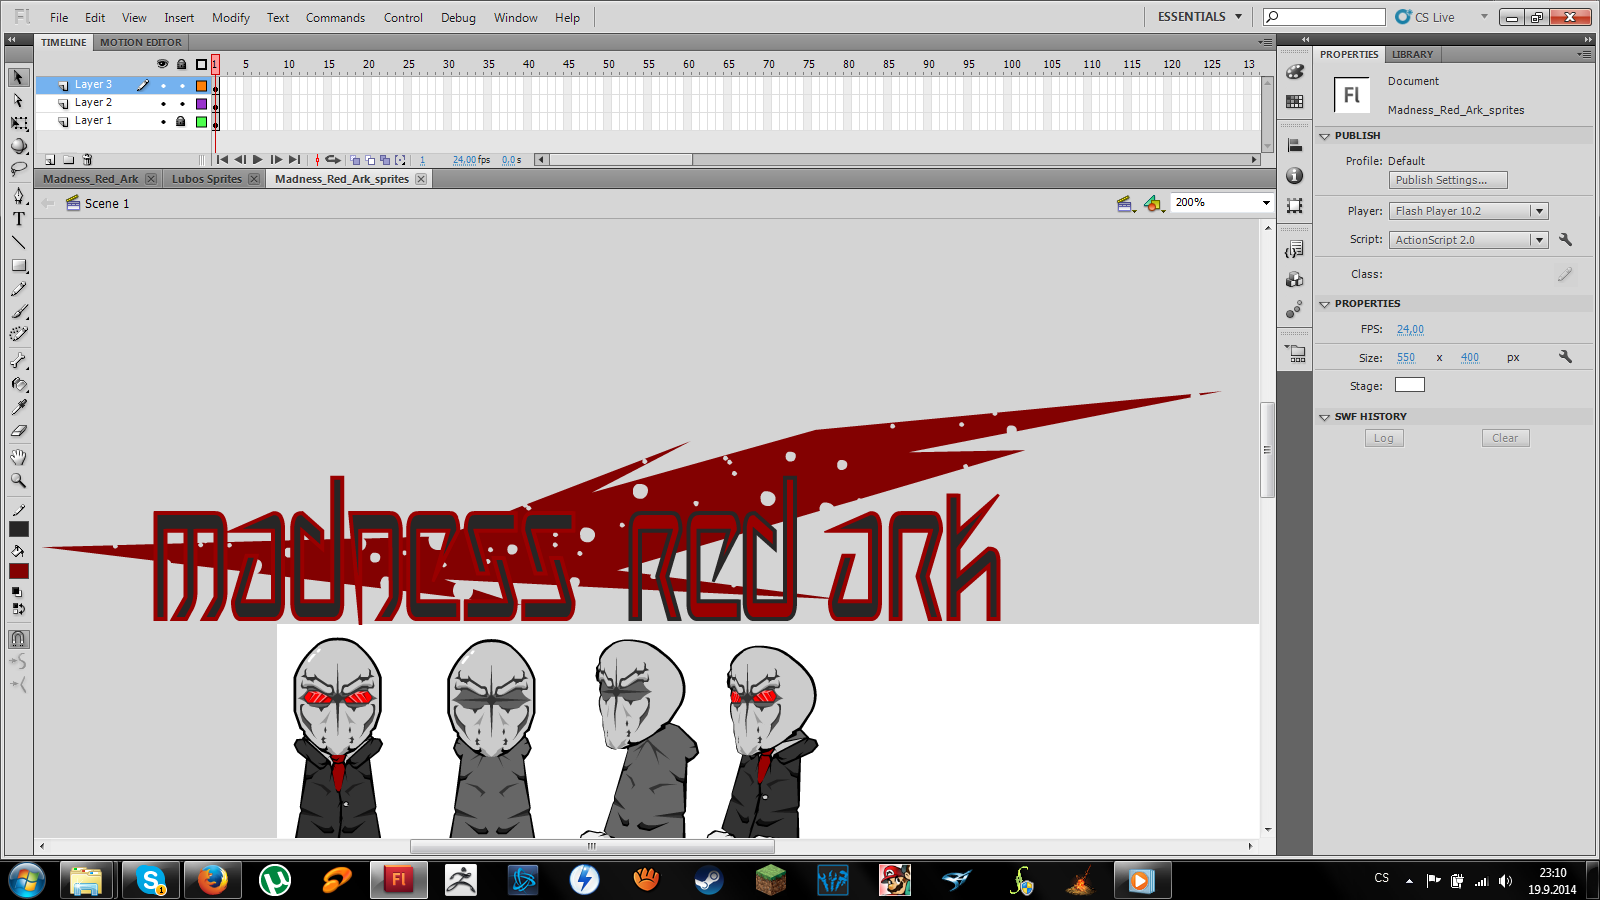Select the Lasso tool
1600x900 pixels.
tap(18, 169)
